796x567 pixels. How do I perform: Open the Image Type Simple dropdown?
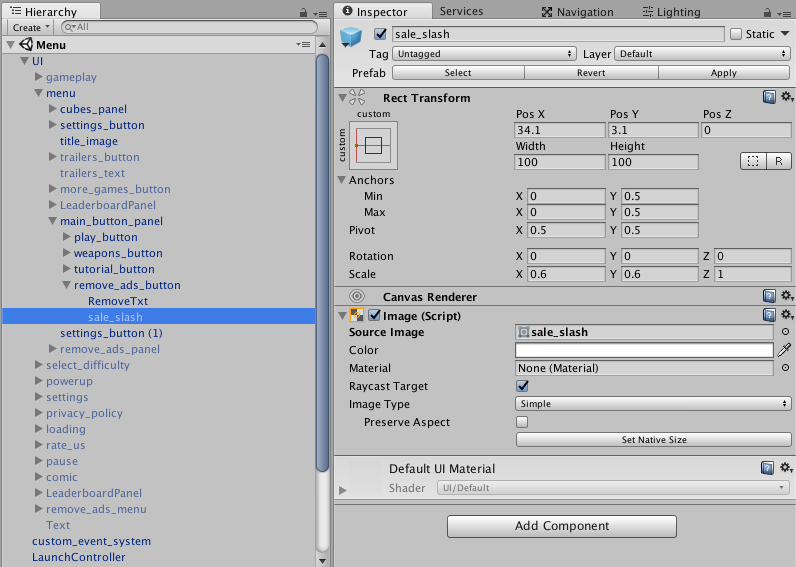click(653, 404)
